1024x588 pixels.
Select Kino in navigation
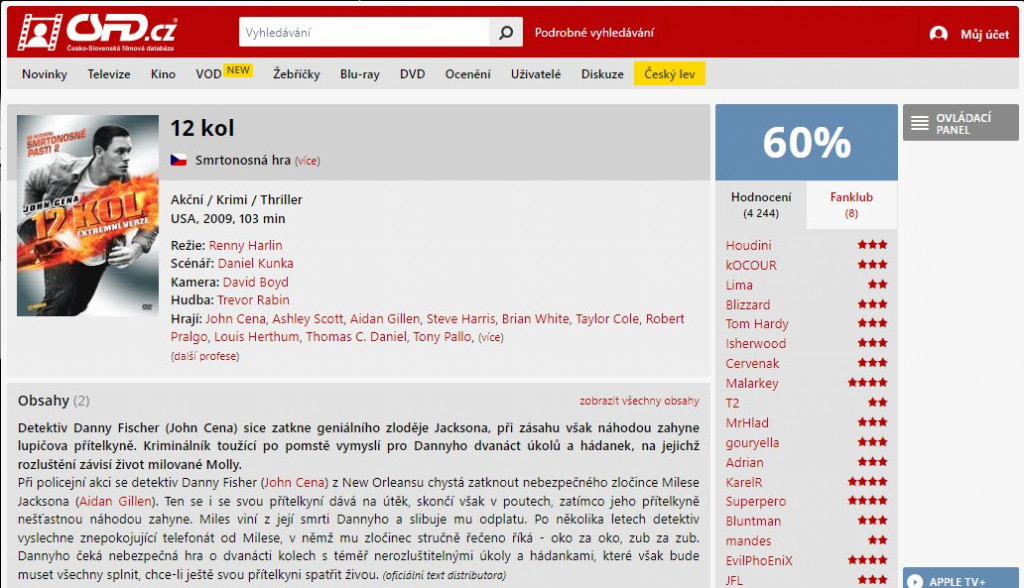163,74
